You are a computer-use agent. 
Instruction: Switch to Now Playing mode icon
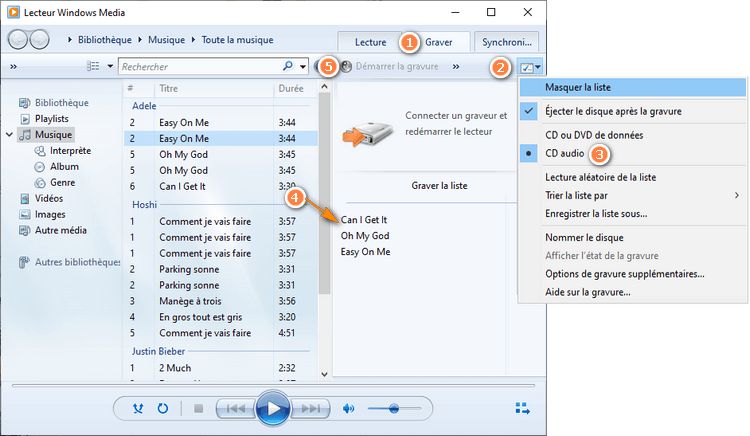tap(522, 408)
